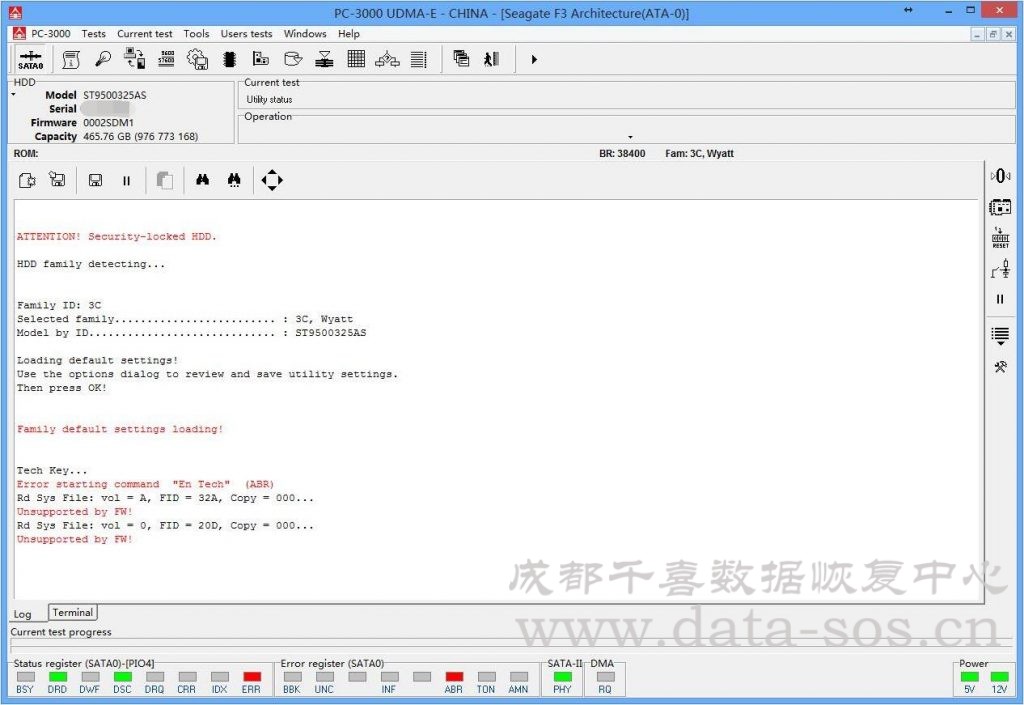
Task: Click the document with gear log icon
Action: point(27,180)
